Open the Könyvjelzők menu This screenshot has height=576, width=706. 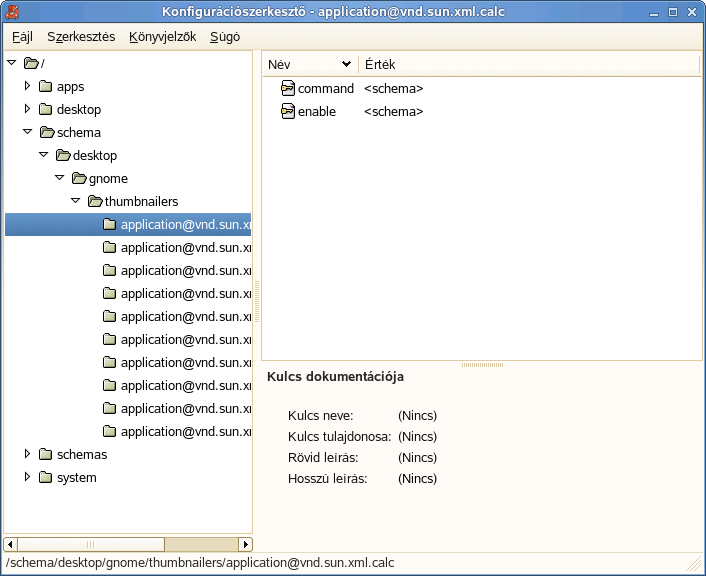tap(163, 36)
